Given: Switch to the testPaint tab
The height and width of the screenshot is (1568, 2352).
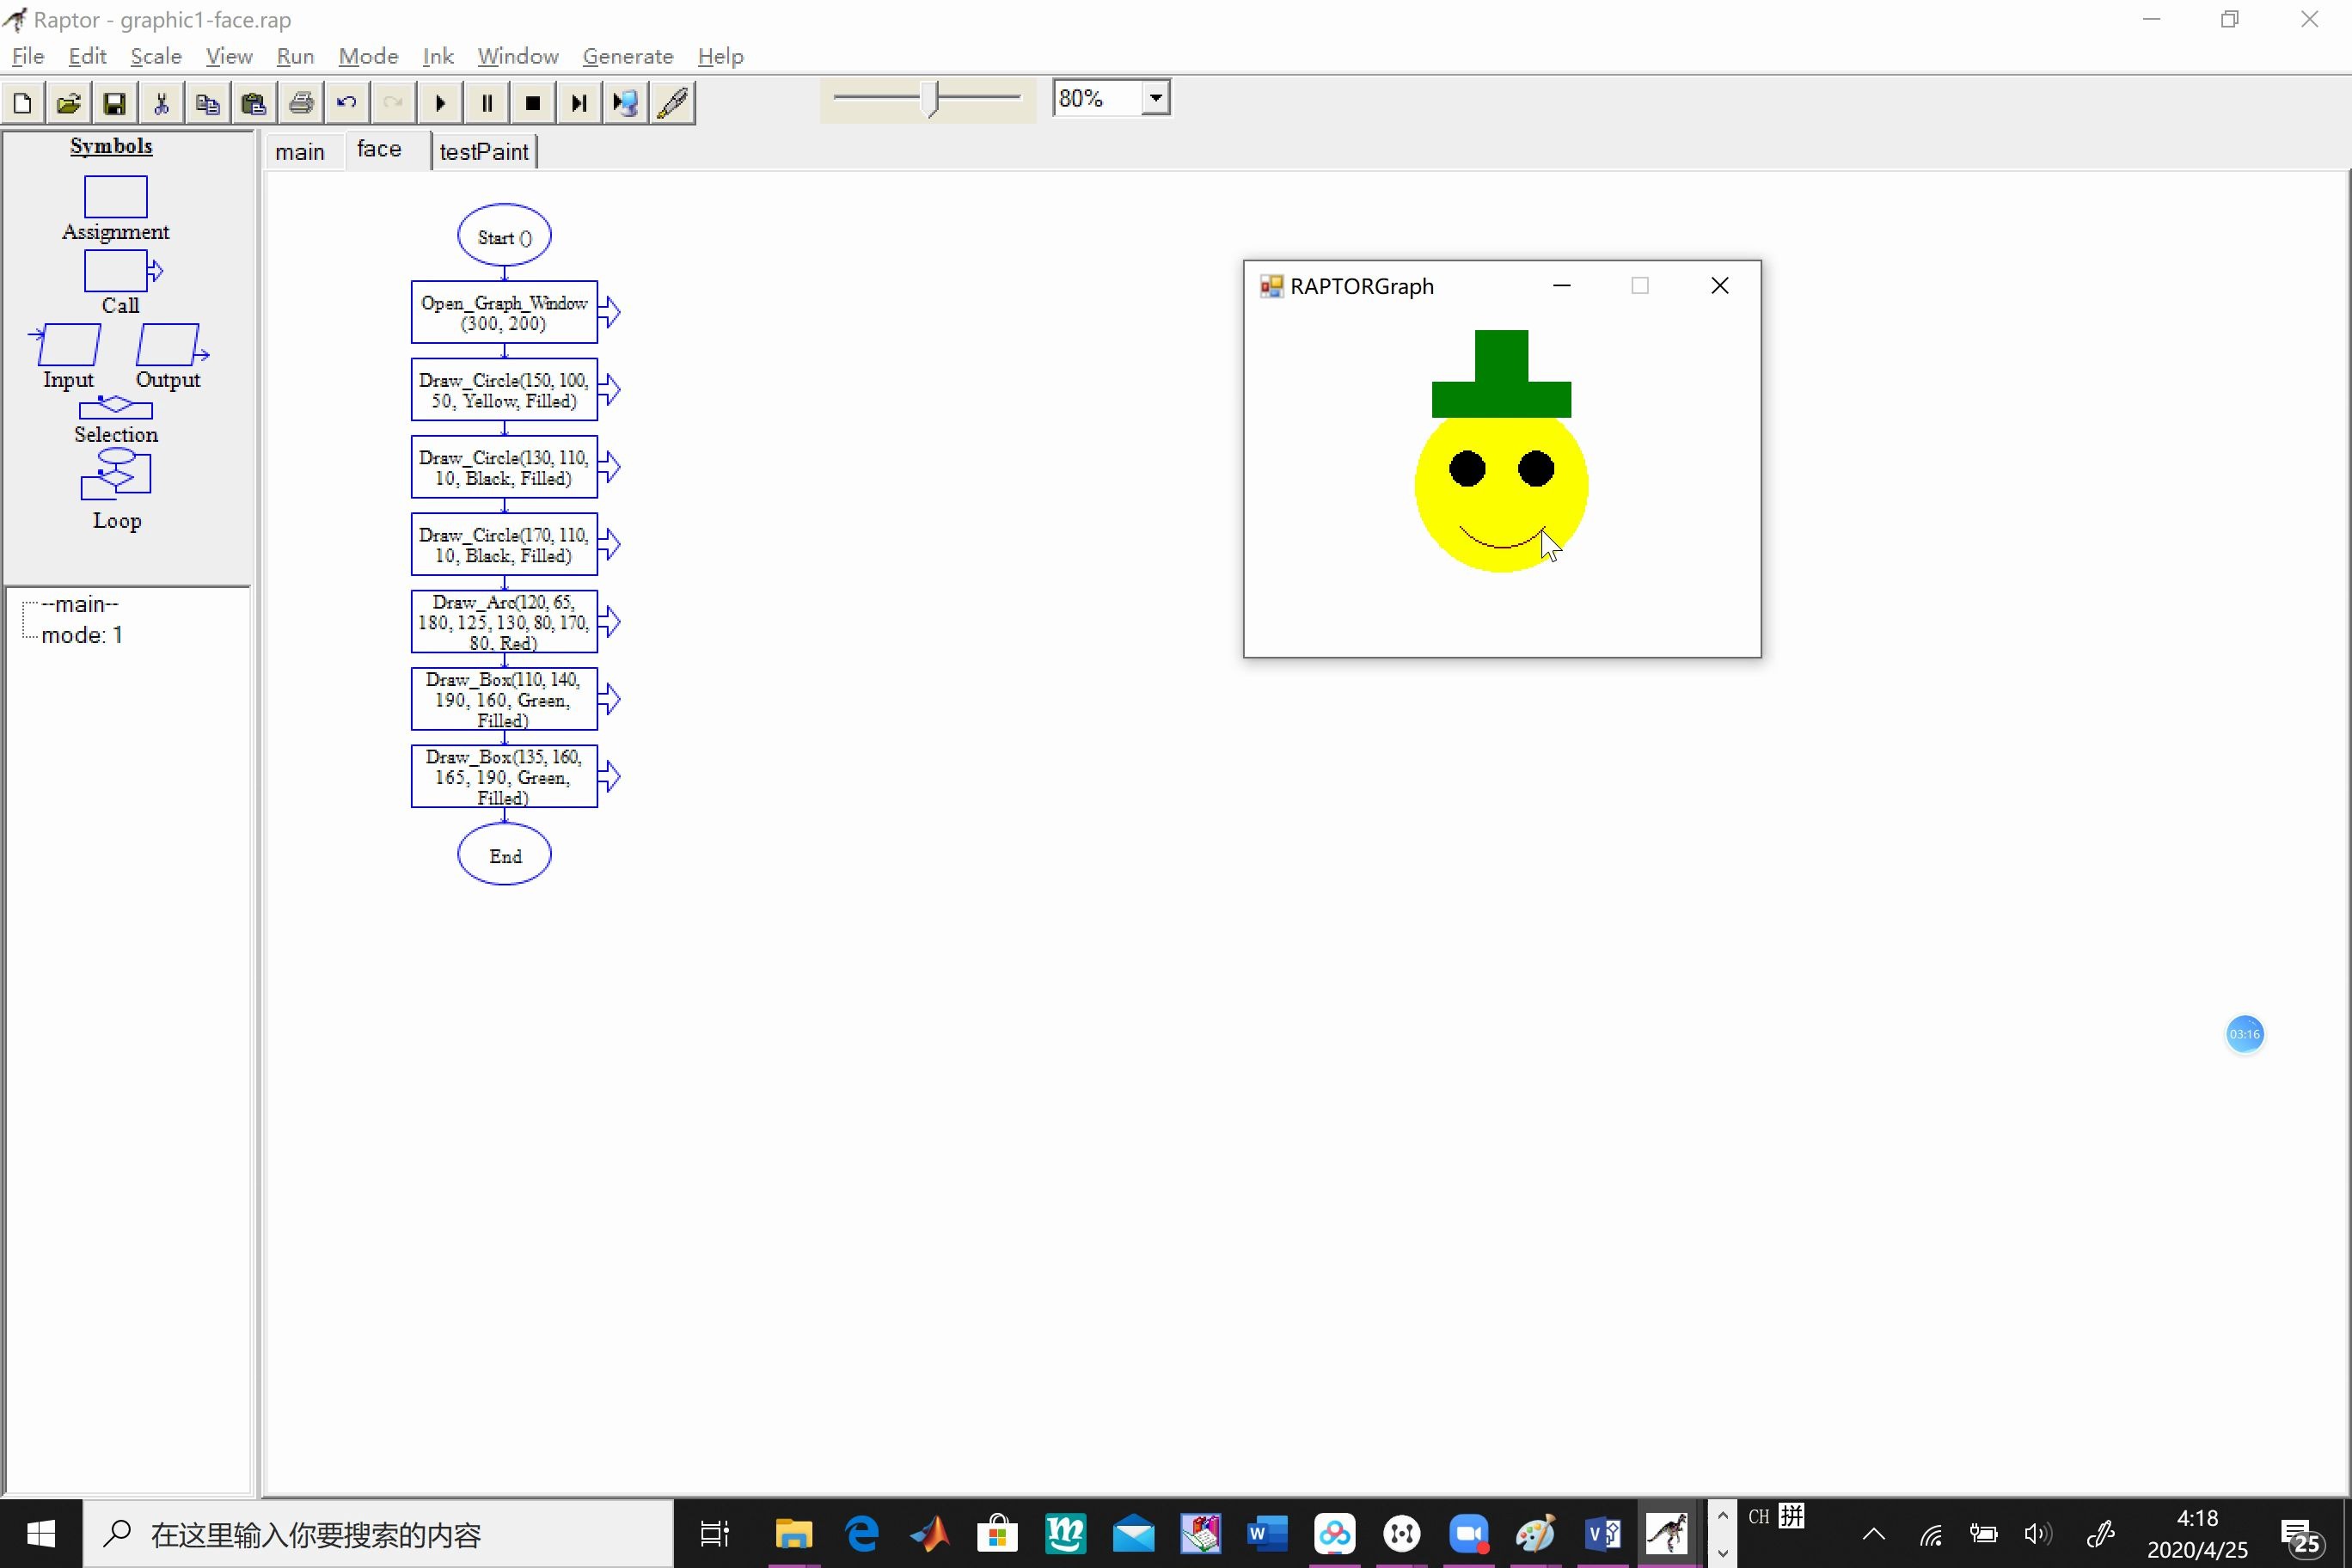Looking at the screenshot, I should point(483,150).
